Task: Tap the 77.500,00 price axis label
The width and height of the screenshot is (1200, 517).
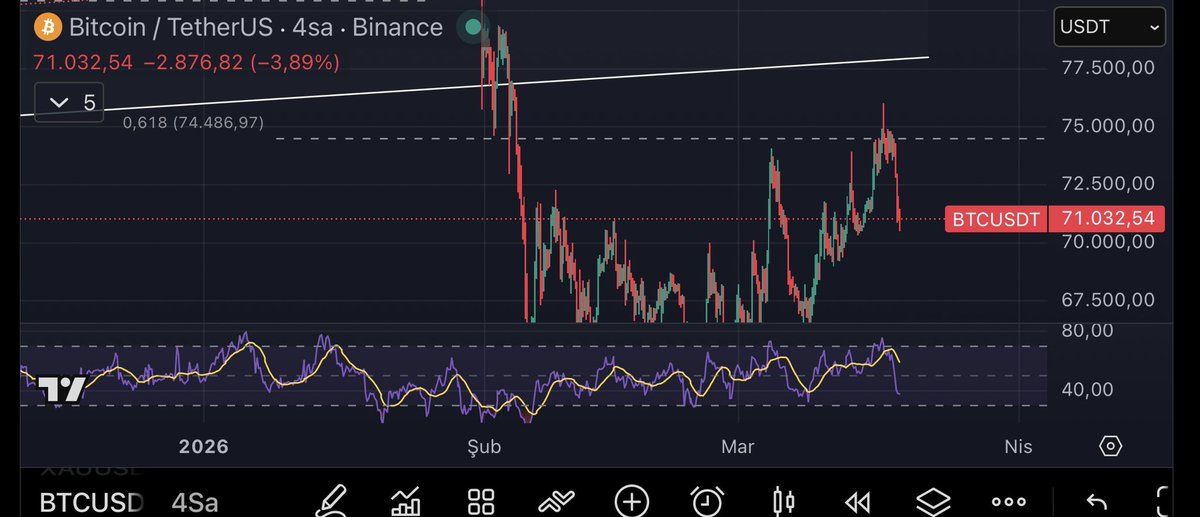Action: (x=1108, y=67)
